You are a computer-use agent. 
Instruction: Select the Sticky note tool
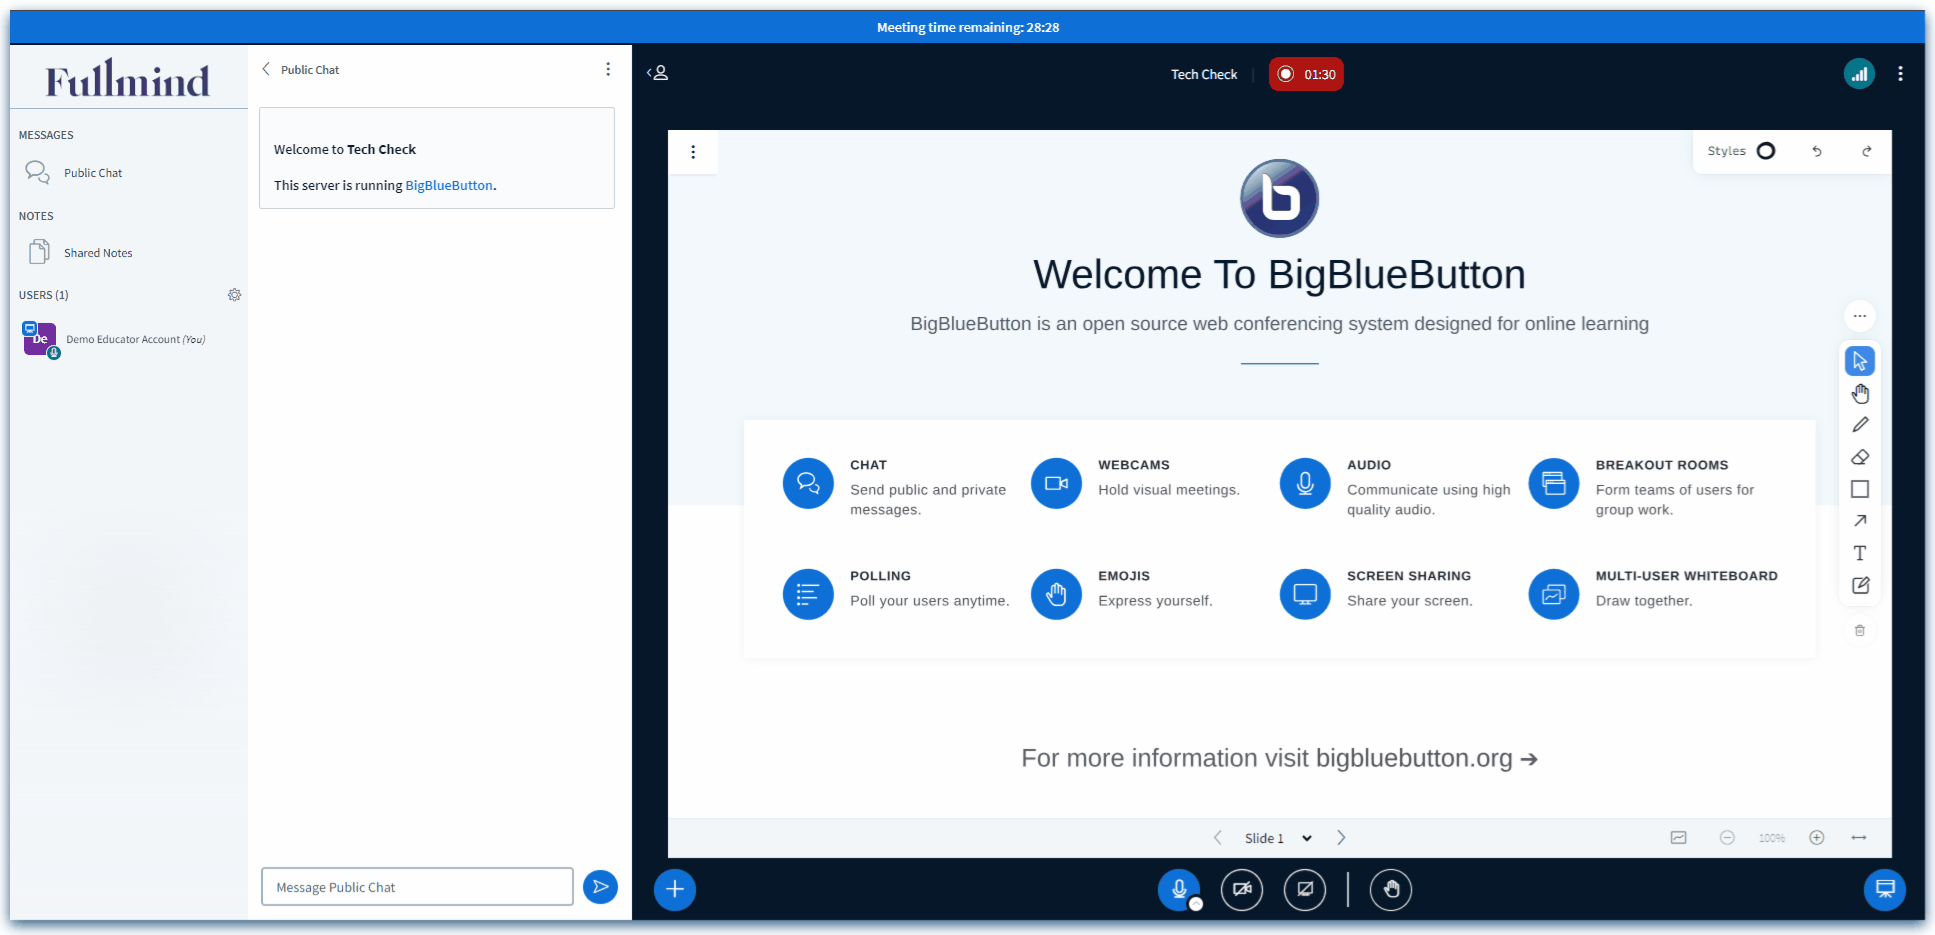1859,585
